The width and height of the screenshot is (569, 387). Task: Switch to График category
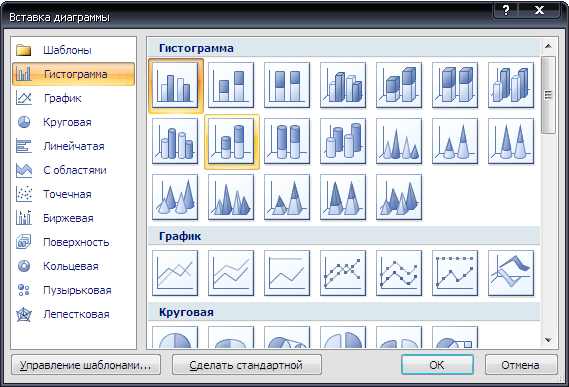pyautogui.click(x=74, y=98)
